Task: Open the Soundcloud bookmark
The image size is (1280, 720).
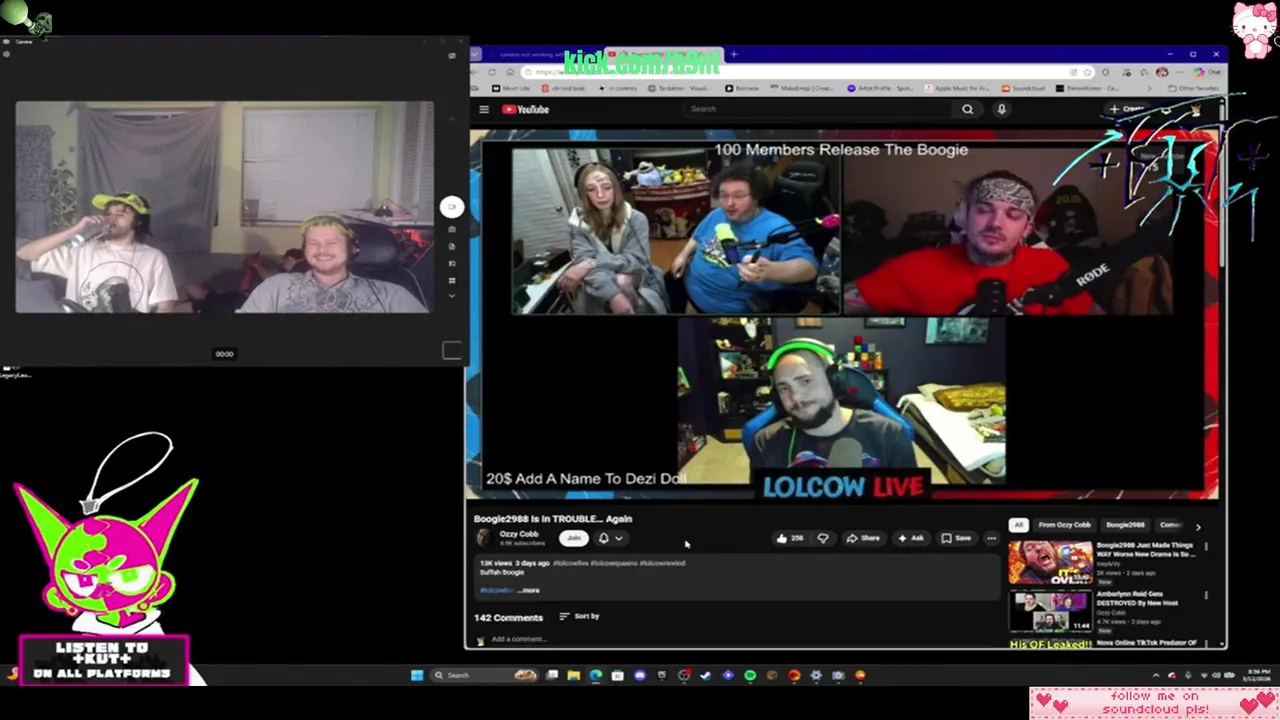Action: pyautogui.click(x=1024, y=88)
